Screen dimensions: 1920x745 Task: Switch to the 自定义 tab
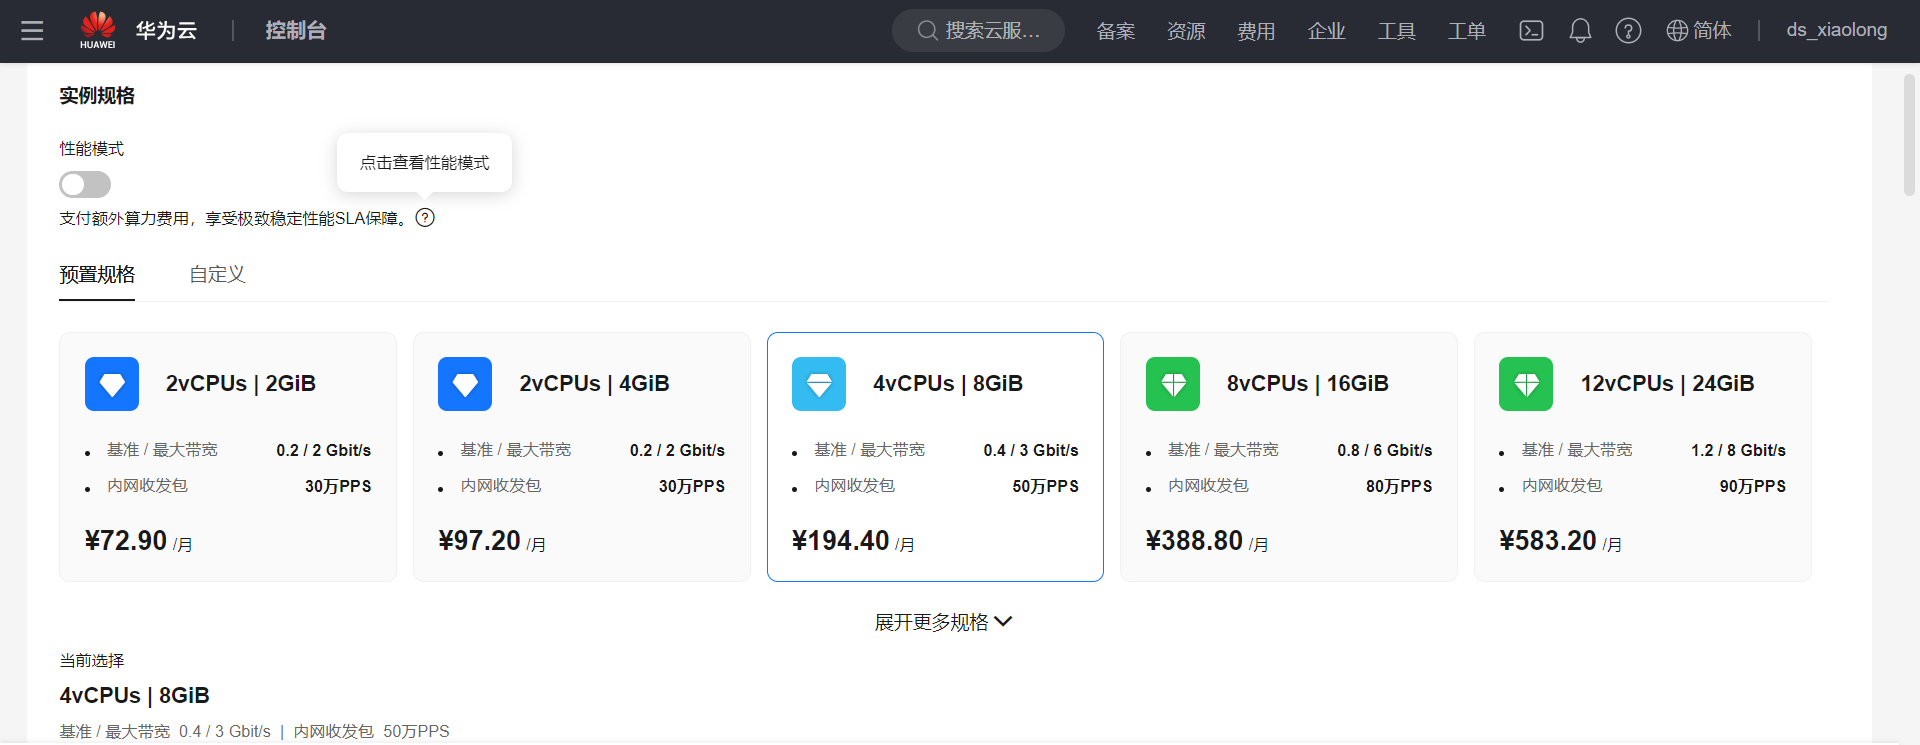(217, 274)
